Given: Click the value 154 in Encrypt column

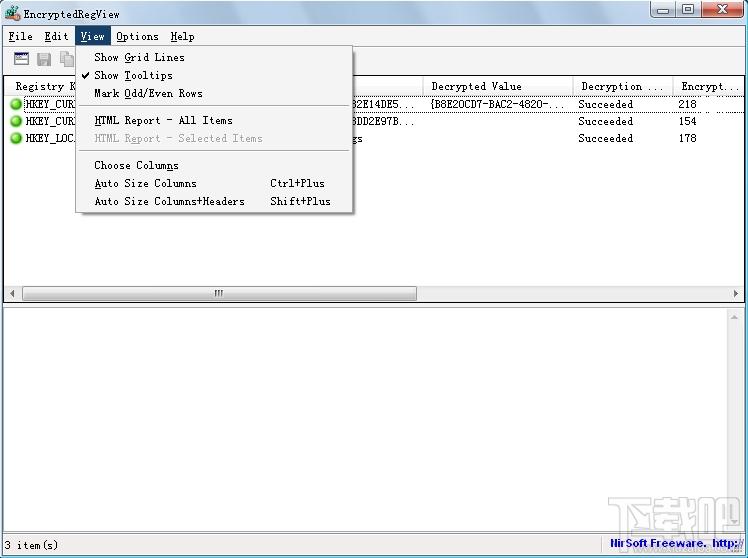Looking at the screenshot, I should pyautogui.click(x=687, y=121).
